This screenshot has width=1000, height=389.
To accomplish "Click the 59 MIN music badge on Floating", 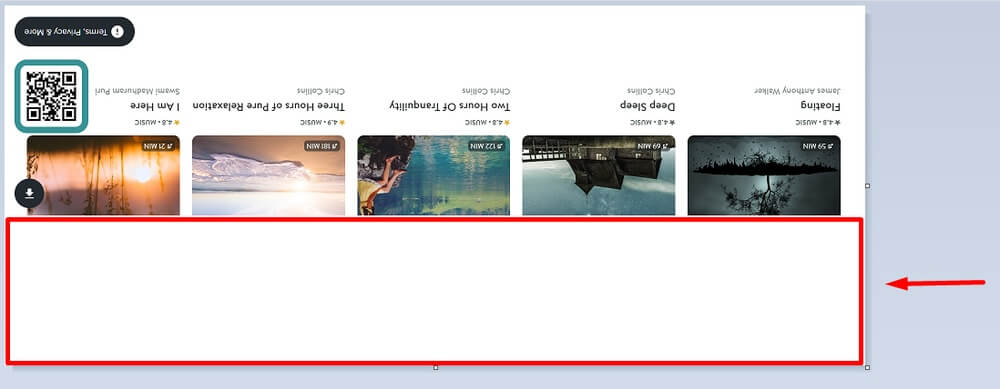I will click(818, 146).
